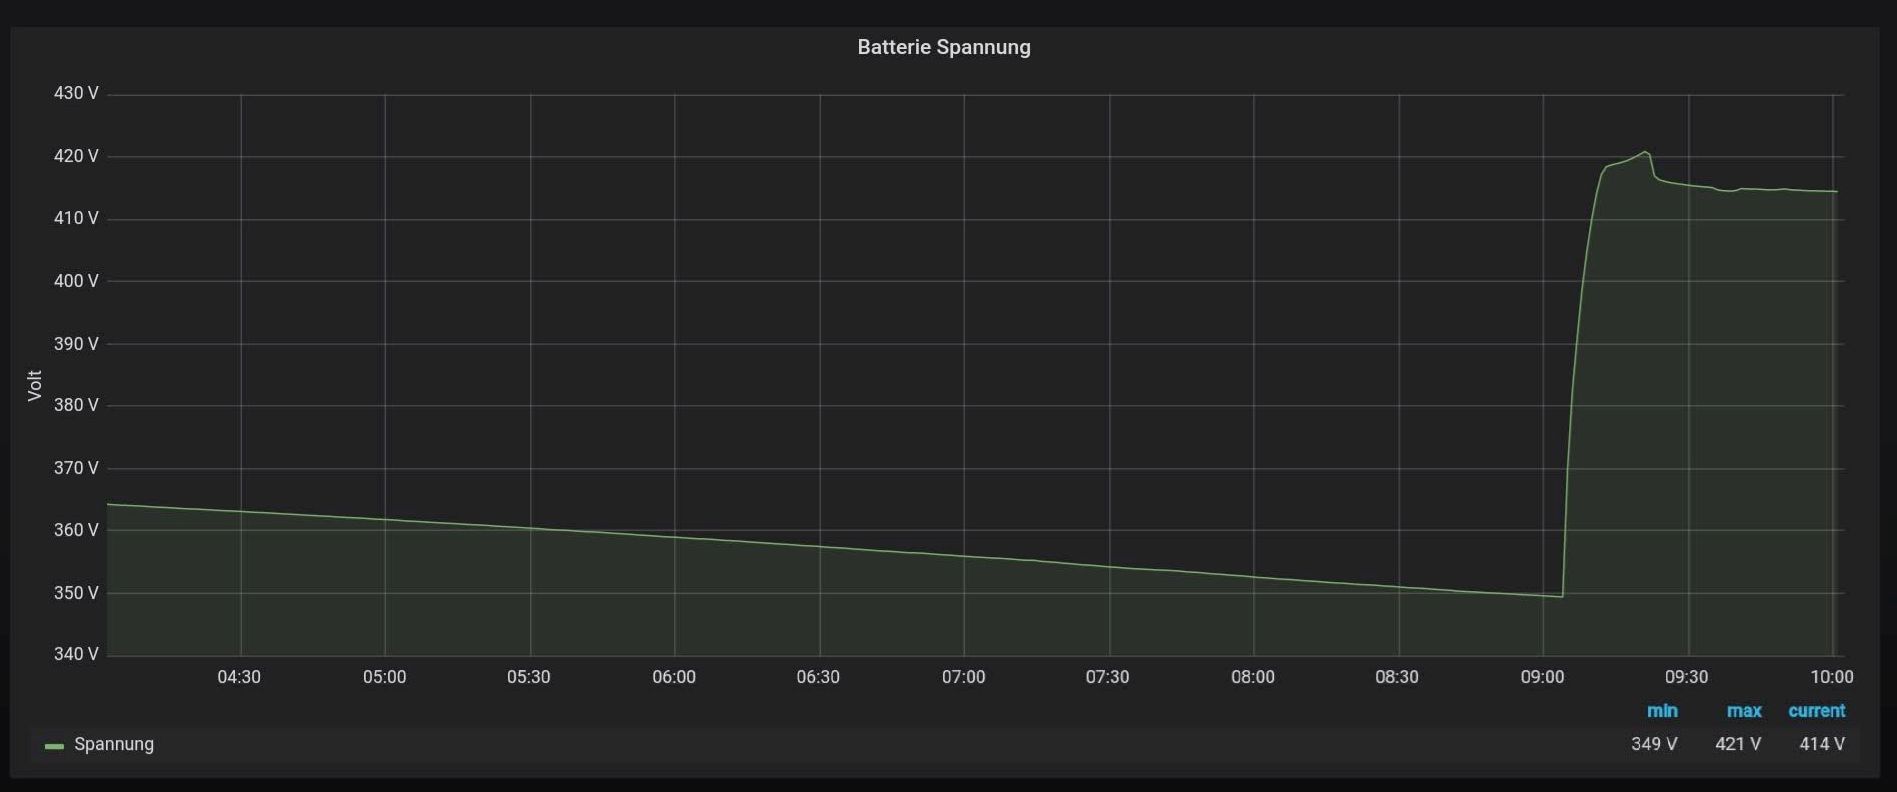
Task: Click the 420 V y-axis label
Action: [76, 156]
